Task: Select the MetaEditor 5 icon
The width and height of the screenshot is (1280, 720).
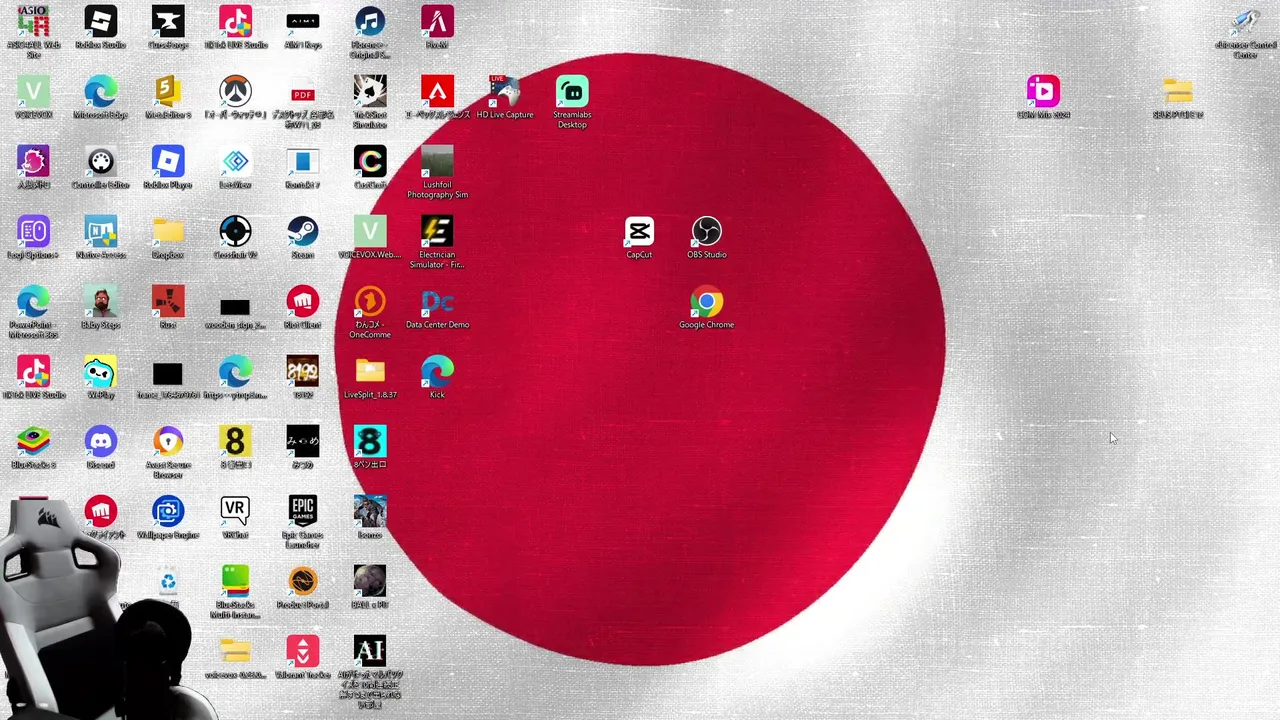Action: pyautogui.click(x=168, y=92)
